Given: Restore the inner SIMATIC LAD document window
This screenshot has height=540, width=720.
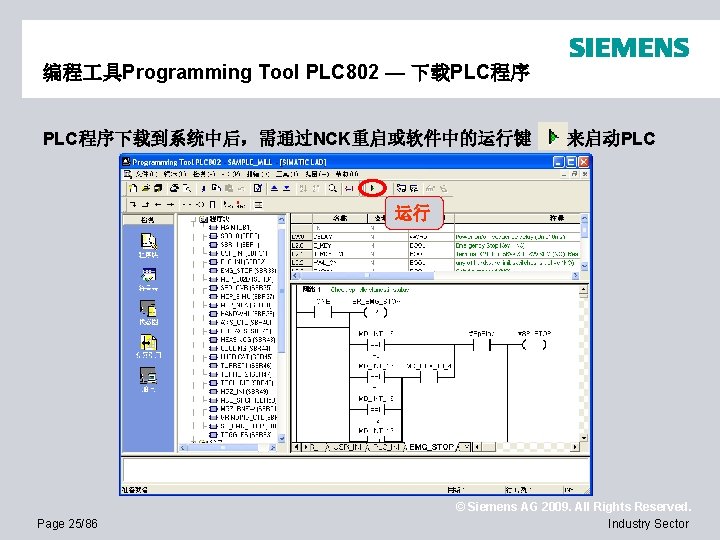Looking at the screenshot, I should [x=574, y=174].
